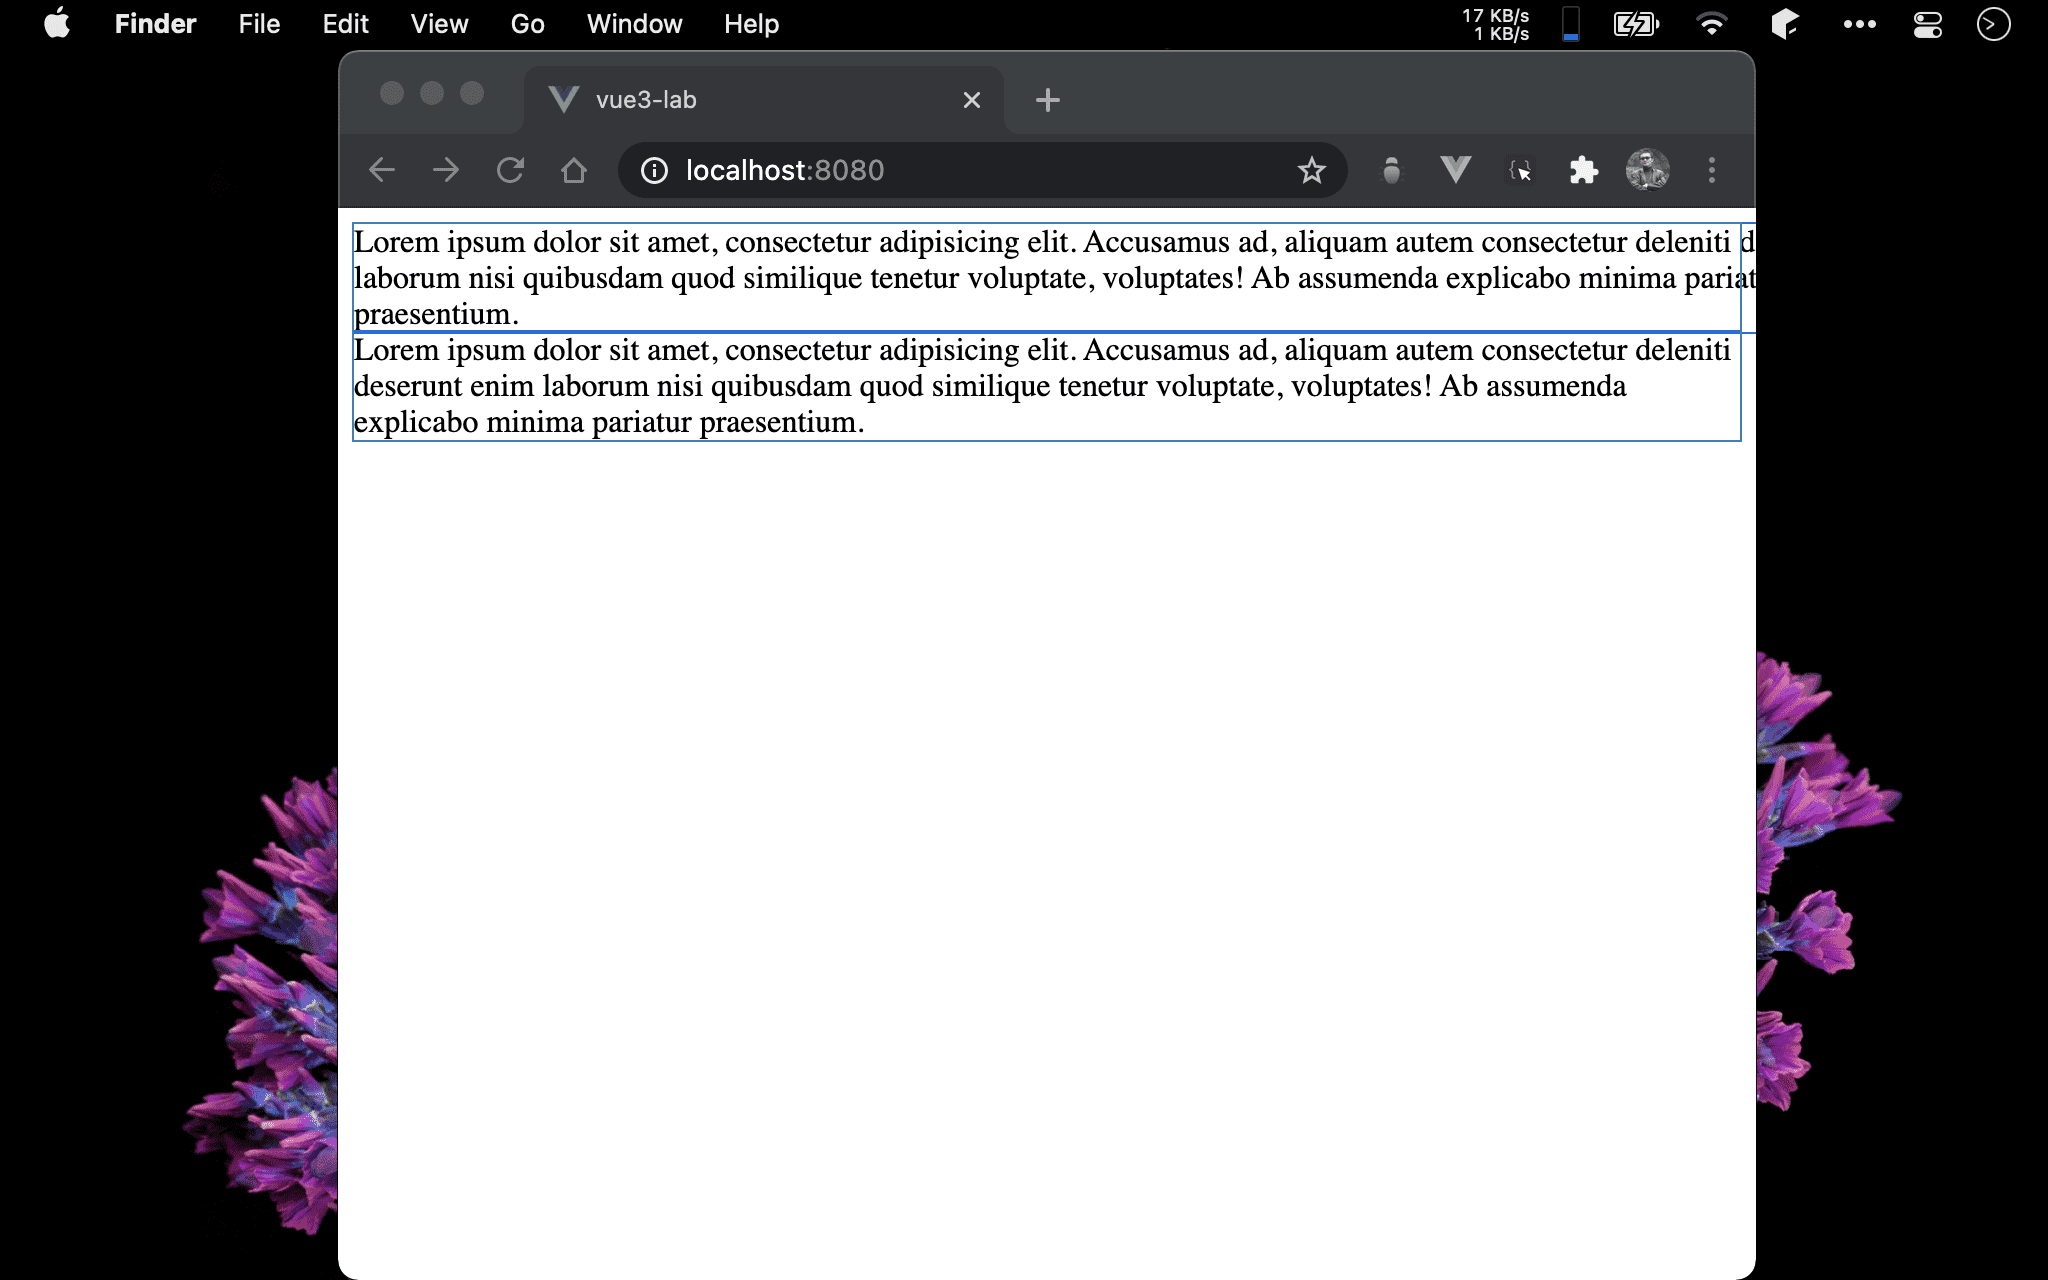Image resolution: width=2048 pixels, height=1280 pixels.
Task: Open the Wi-Fi status menu
Action: pyautogui.click(x=1712, y=24)
